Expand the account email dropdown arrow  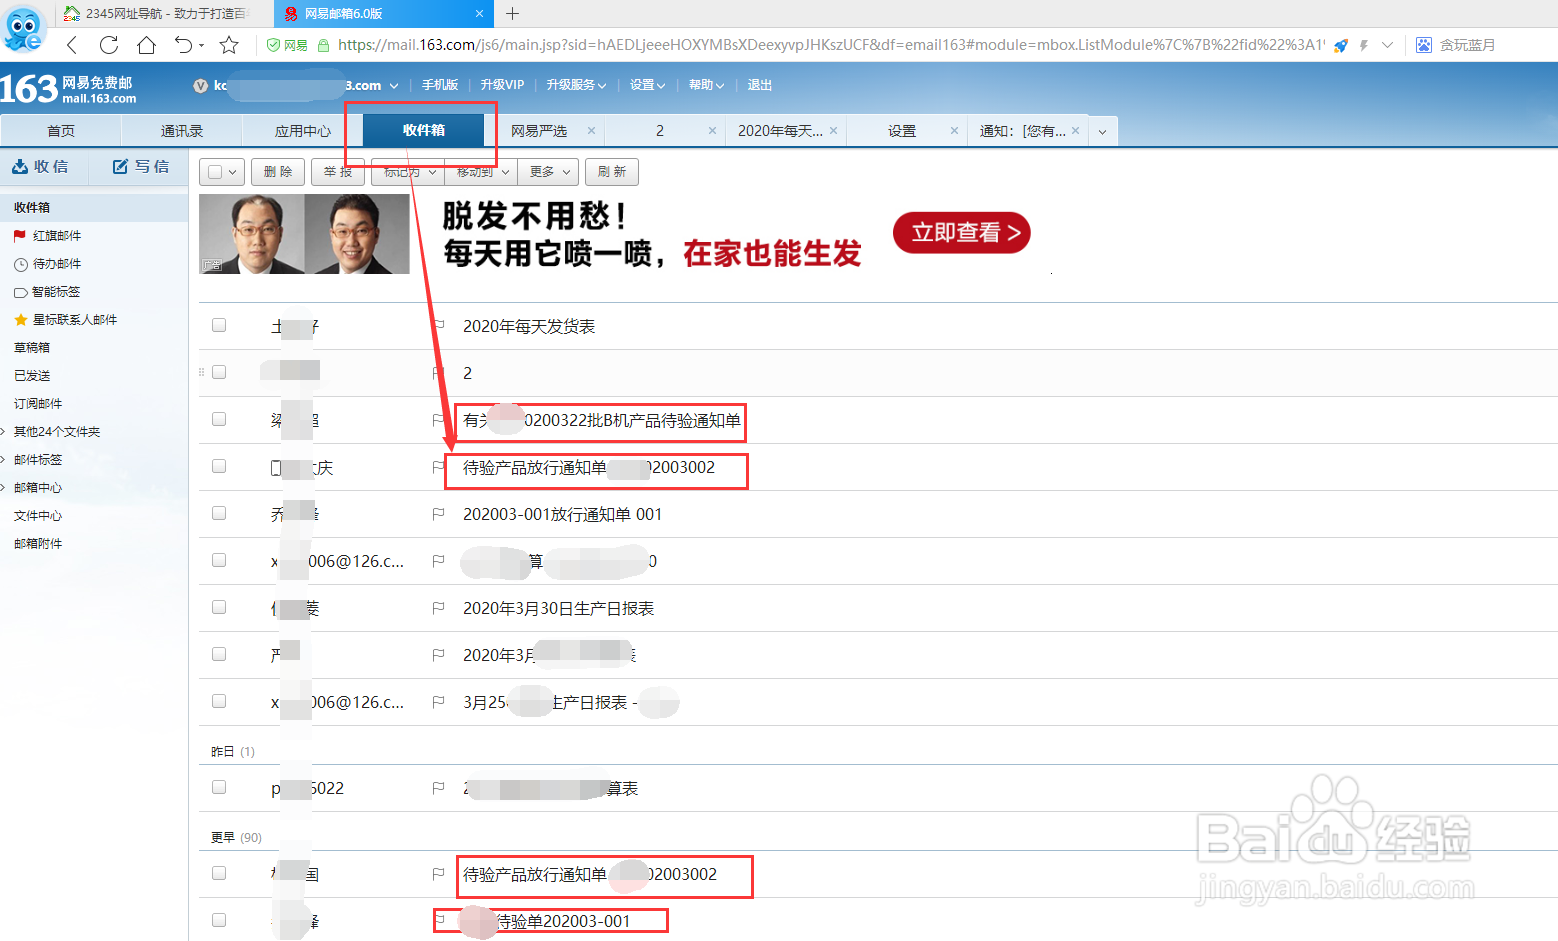coord(394,86)
